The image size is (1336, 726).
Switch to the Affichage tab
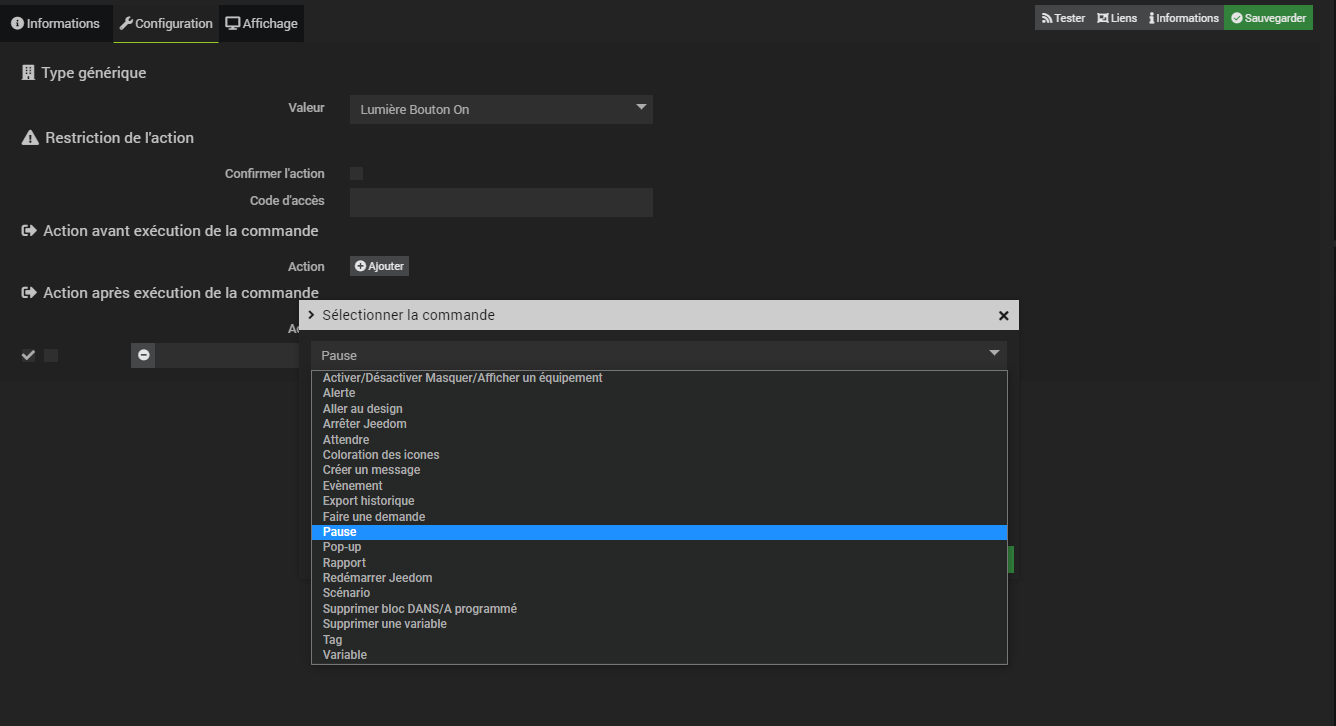[261, 23]
